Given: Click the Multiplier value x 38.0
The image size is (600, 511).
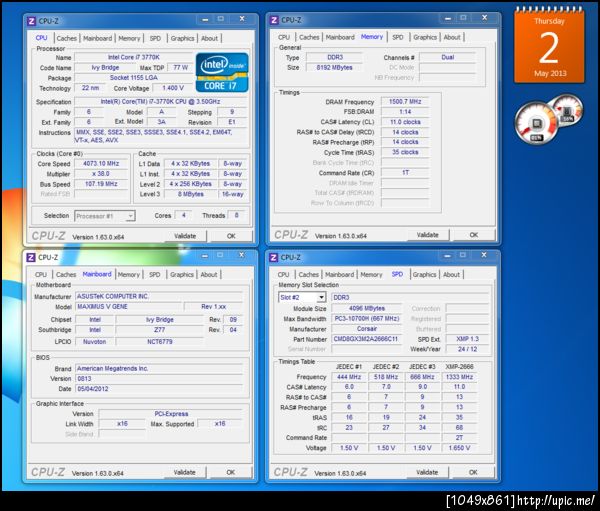Looking at the screenshot, I should point(101,174).
